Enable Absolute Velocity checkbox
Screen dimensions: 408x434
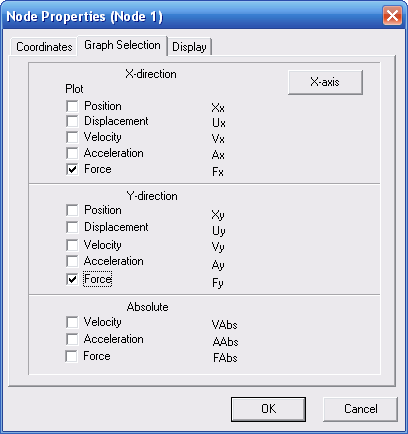[72, 322]
